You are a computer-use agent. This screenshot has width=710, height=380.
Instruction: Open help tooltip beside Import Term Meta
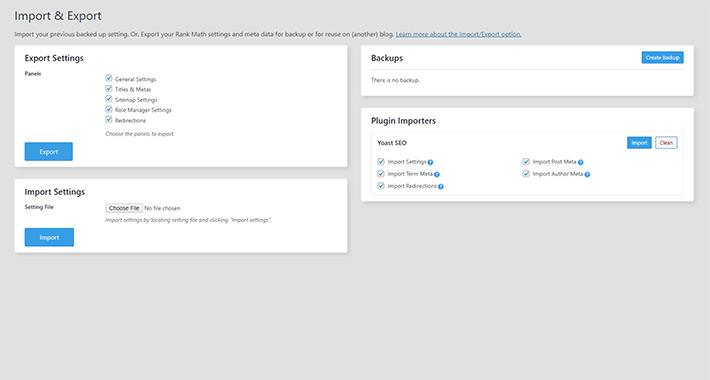437,174
